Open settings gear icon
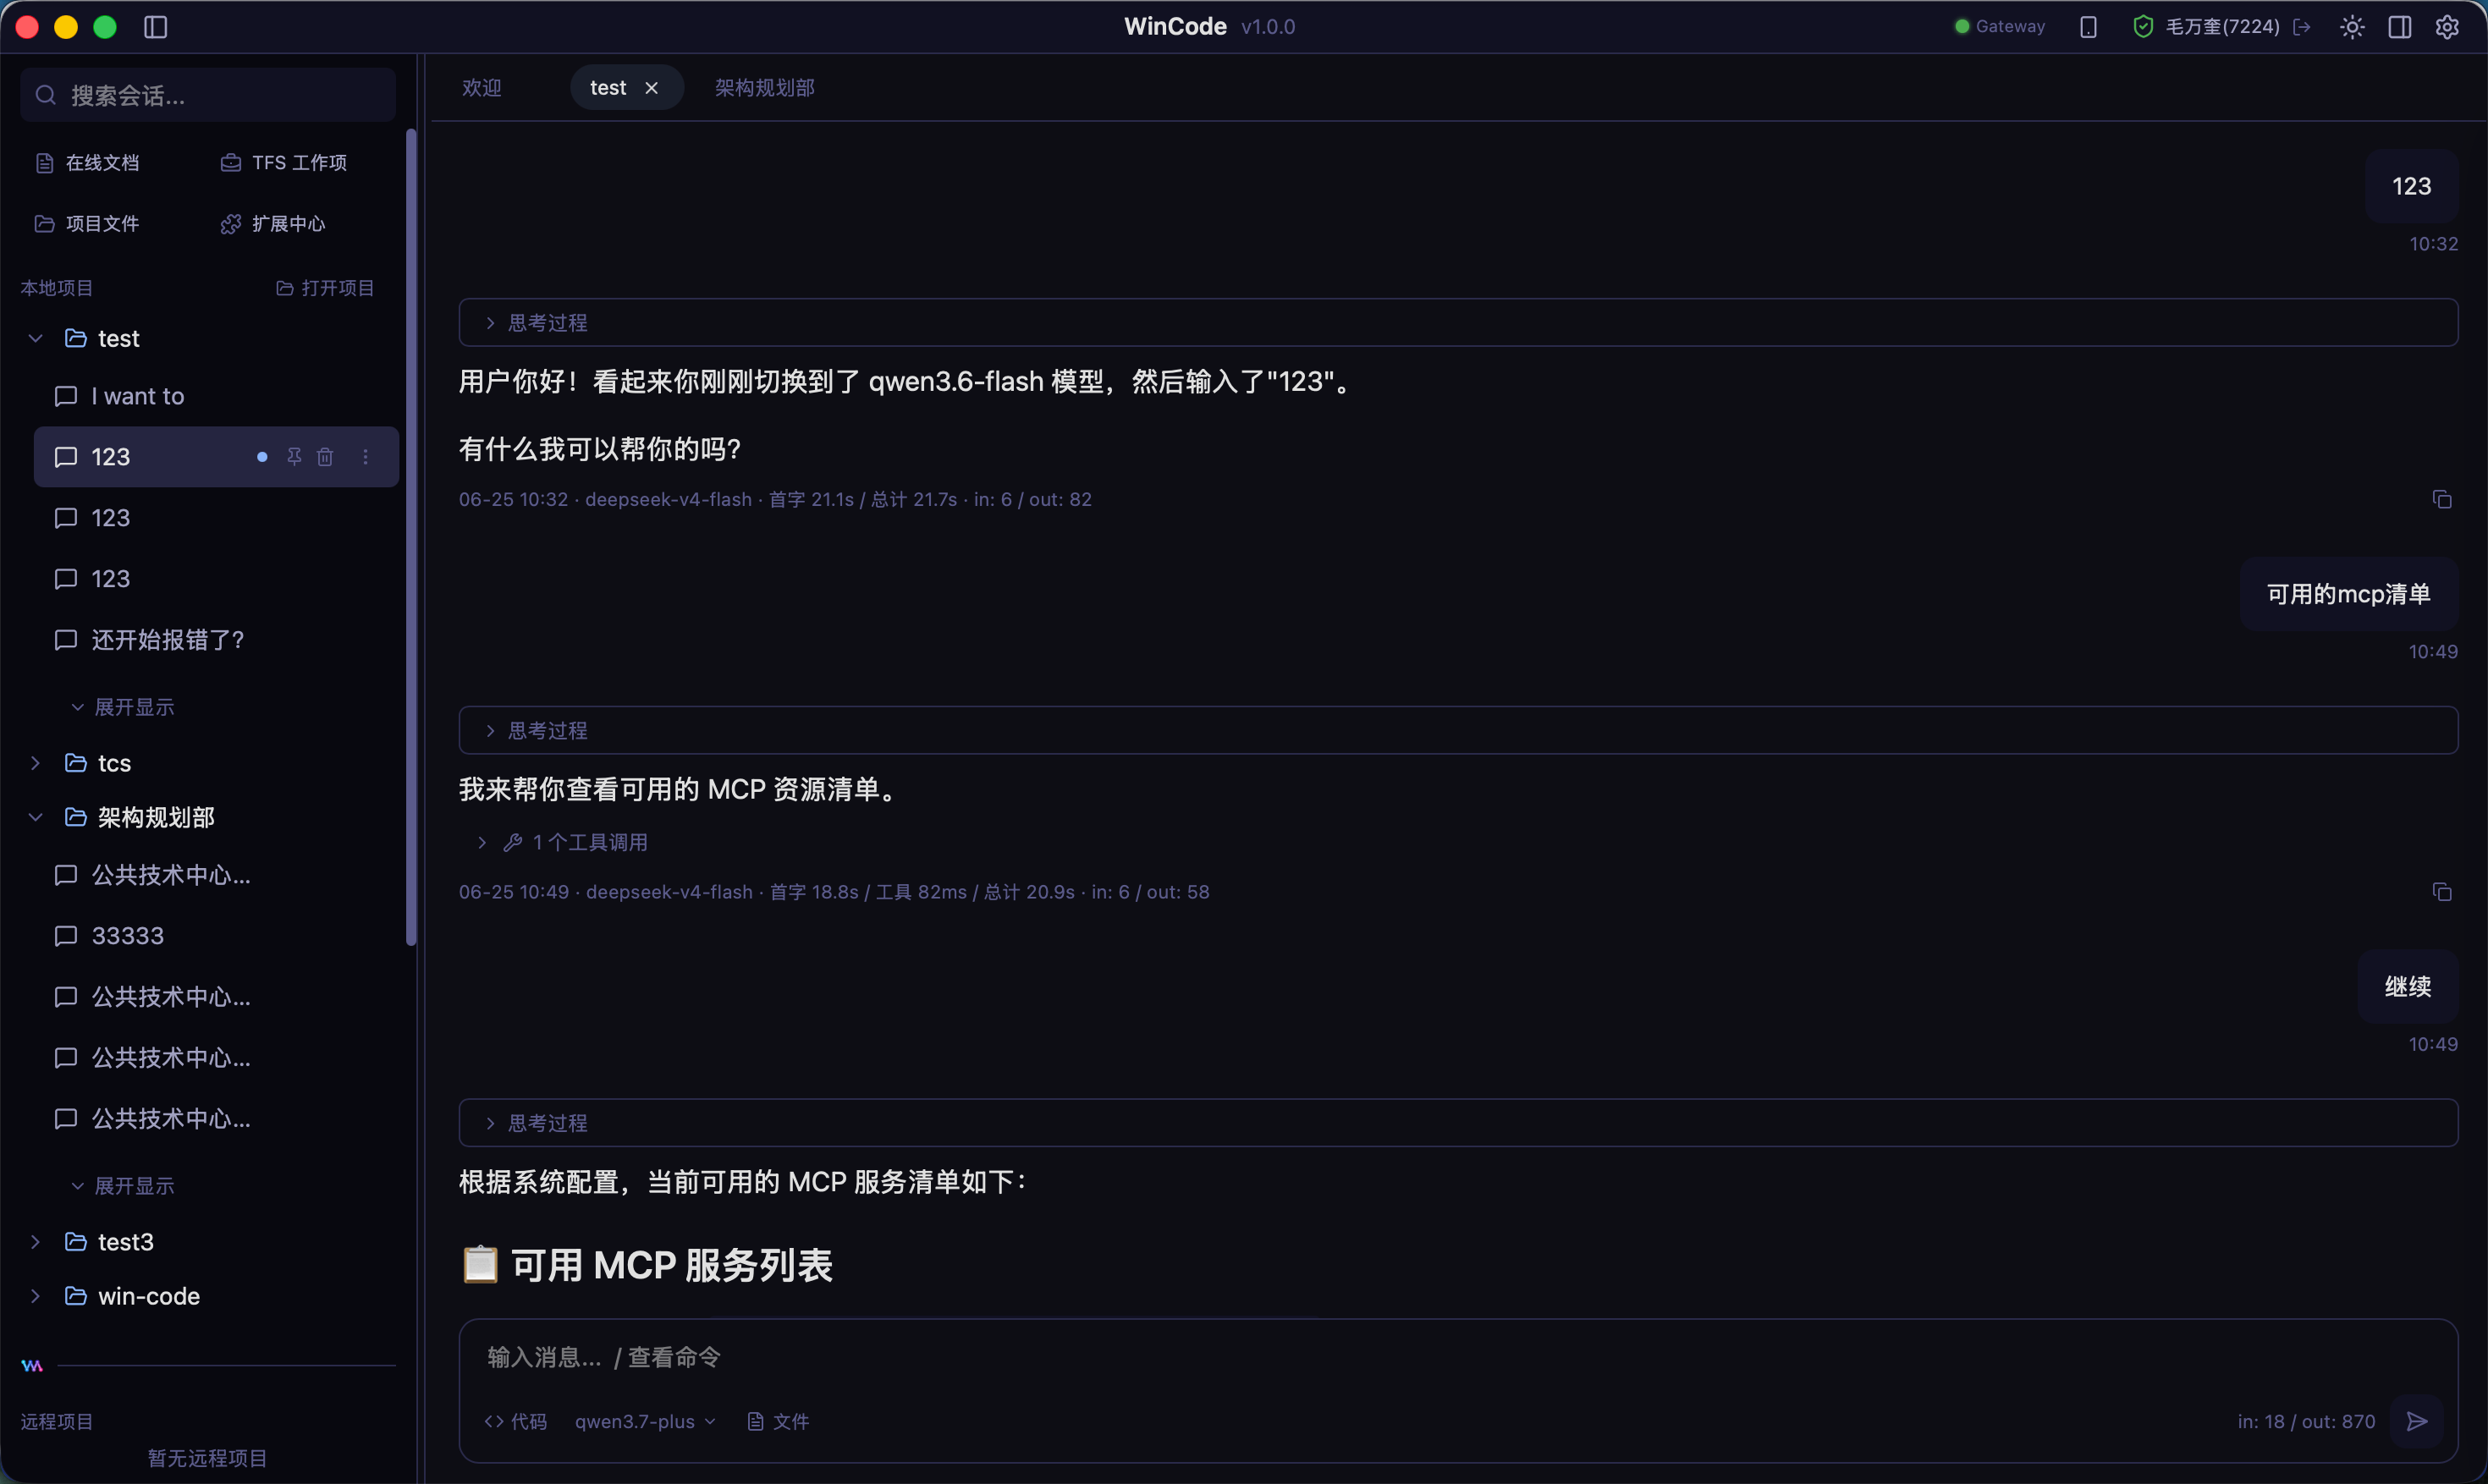The height and width of the screenshot is (1484, 2488). tap(2447, 27)
